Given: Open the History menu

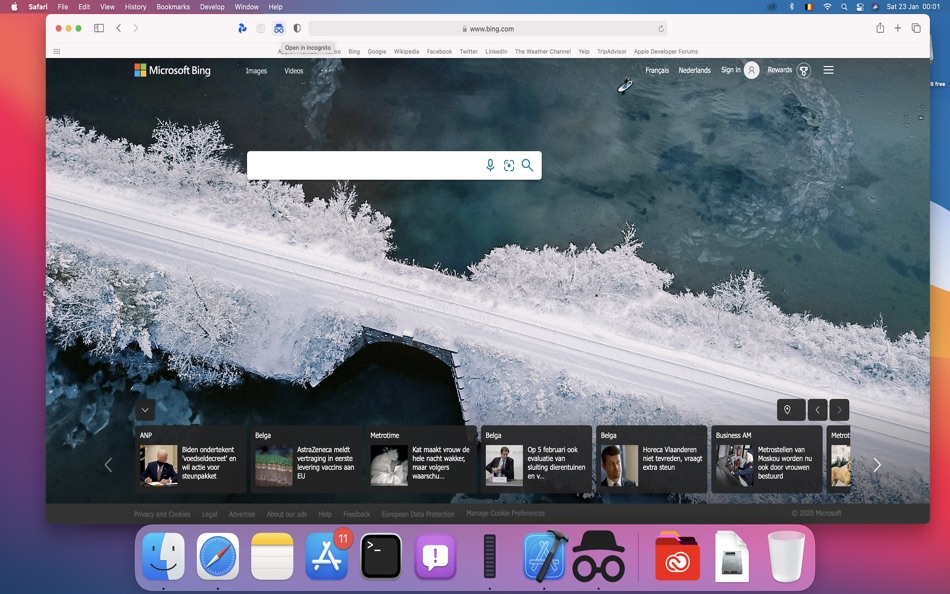Looking at the screenshot, I should [135, 7].
